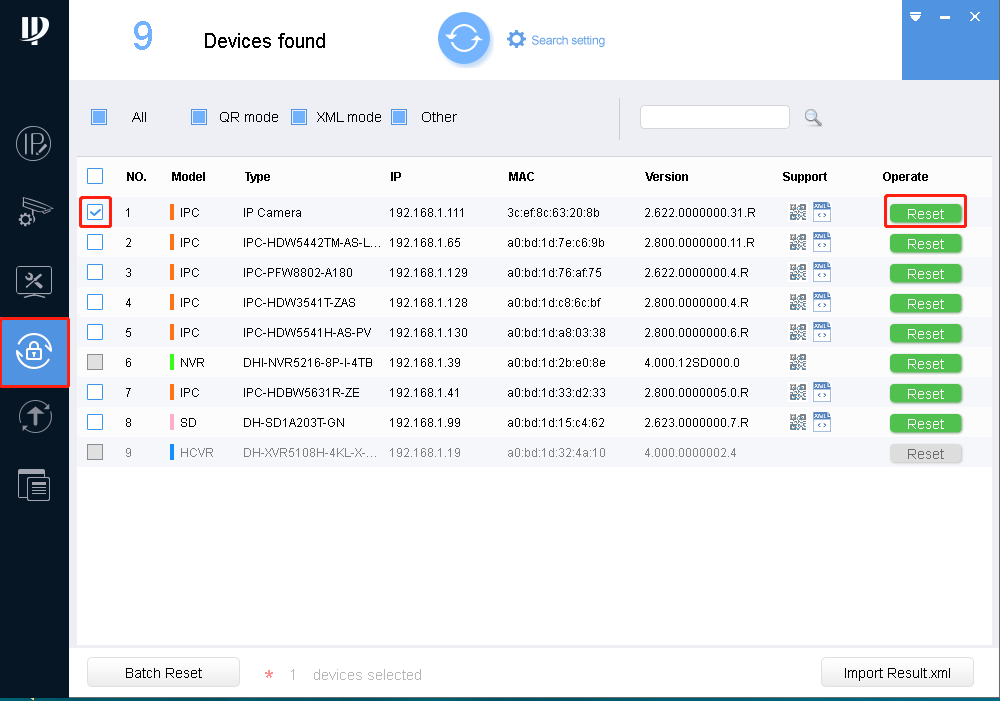Sort by Model column header
The width and height of the screenshot is (1000, 701).
click(x=188, y=177)
